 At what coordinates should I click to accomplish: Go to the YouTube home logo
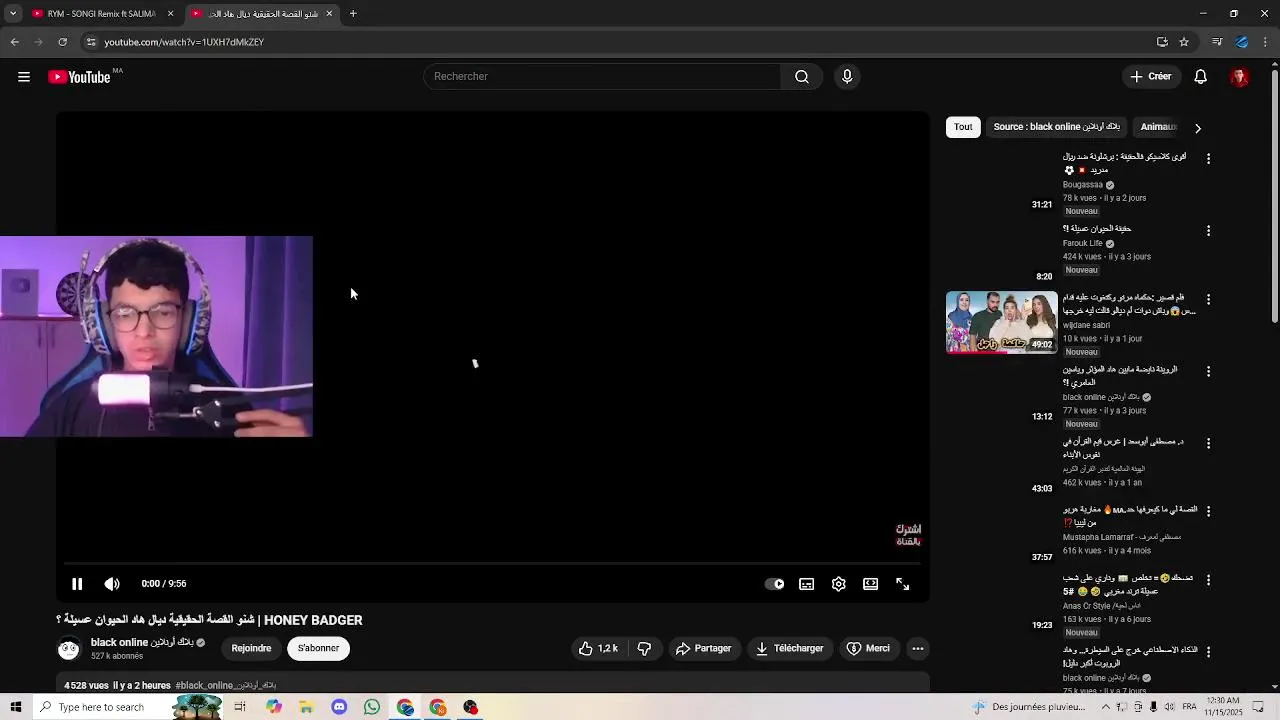(x=79, y=77)
